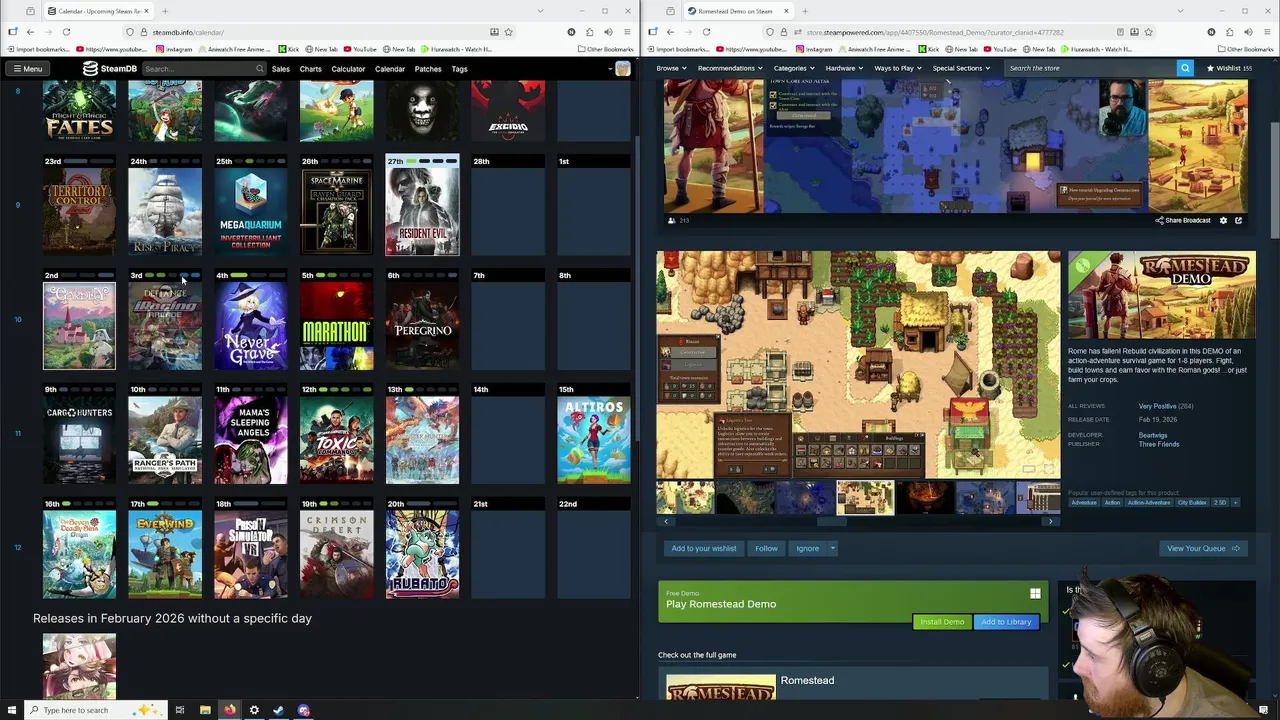This screenshot has height=720, width=1280.
Task: Open the Everwind game cover
Action: [165, 555]
